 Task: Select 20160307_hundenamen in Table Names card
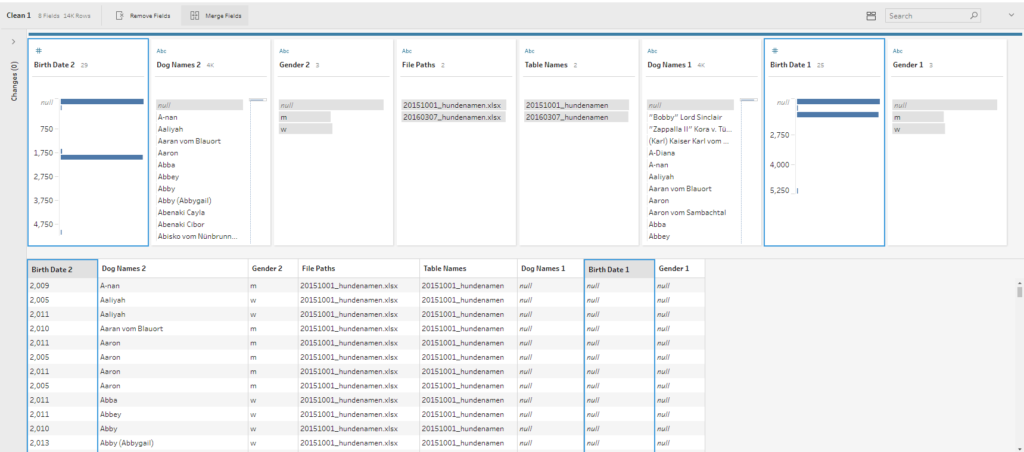tap(576, 117)
